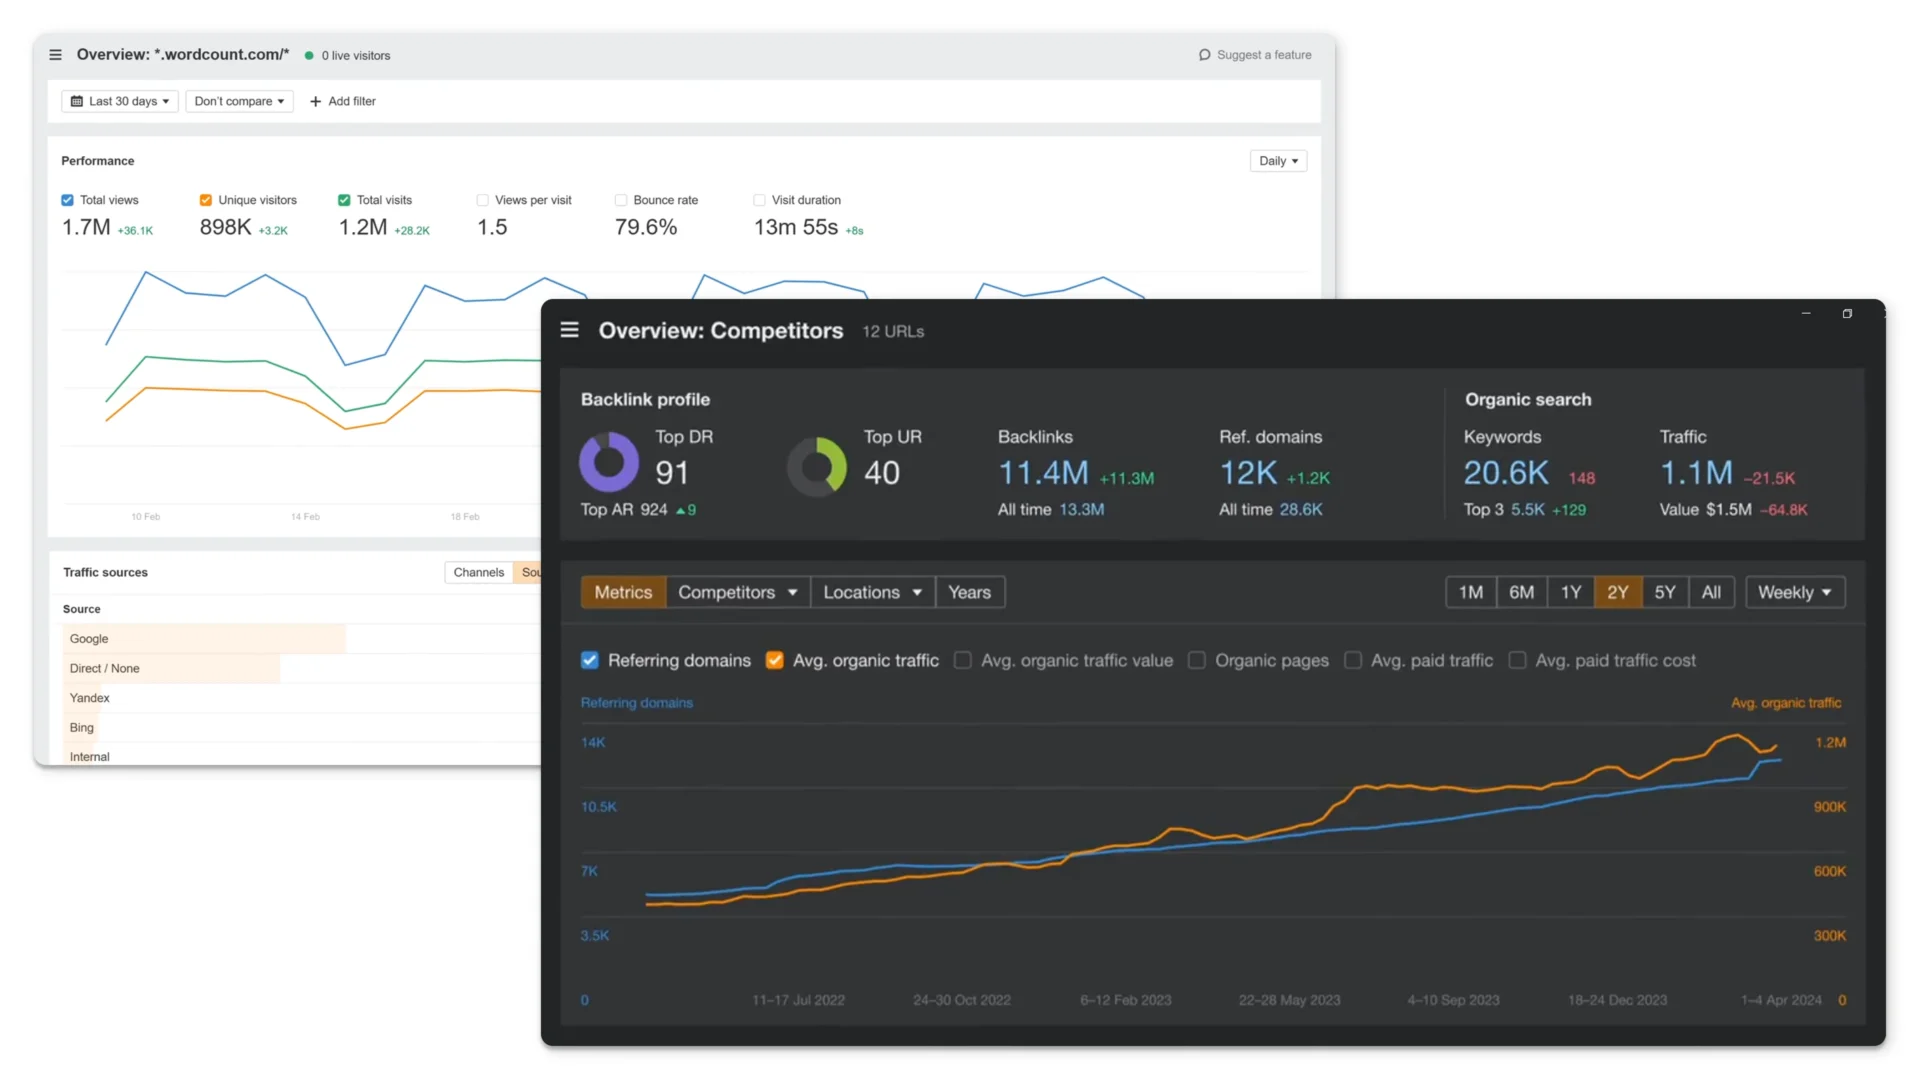Click the 6M time range button
The width and height of the screenshot is (1920, 1080).
[1521, 592]
